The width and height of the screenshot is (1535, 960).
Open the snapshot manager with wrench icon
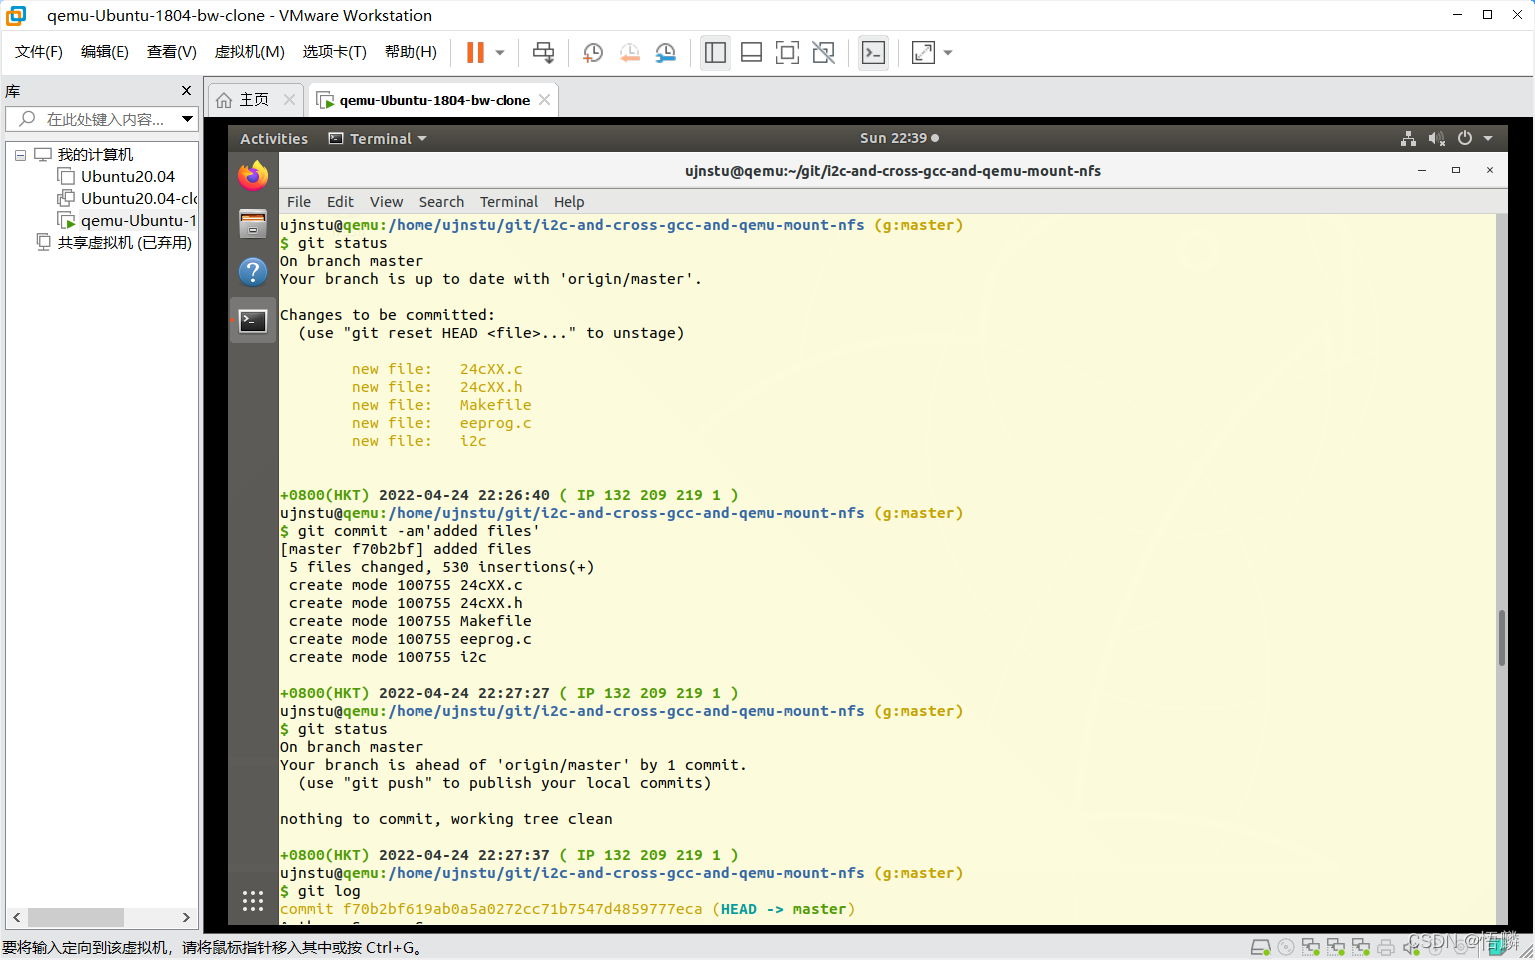click(665, 52)
